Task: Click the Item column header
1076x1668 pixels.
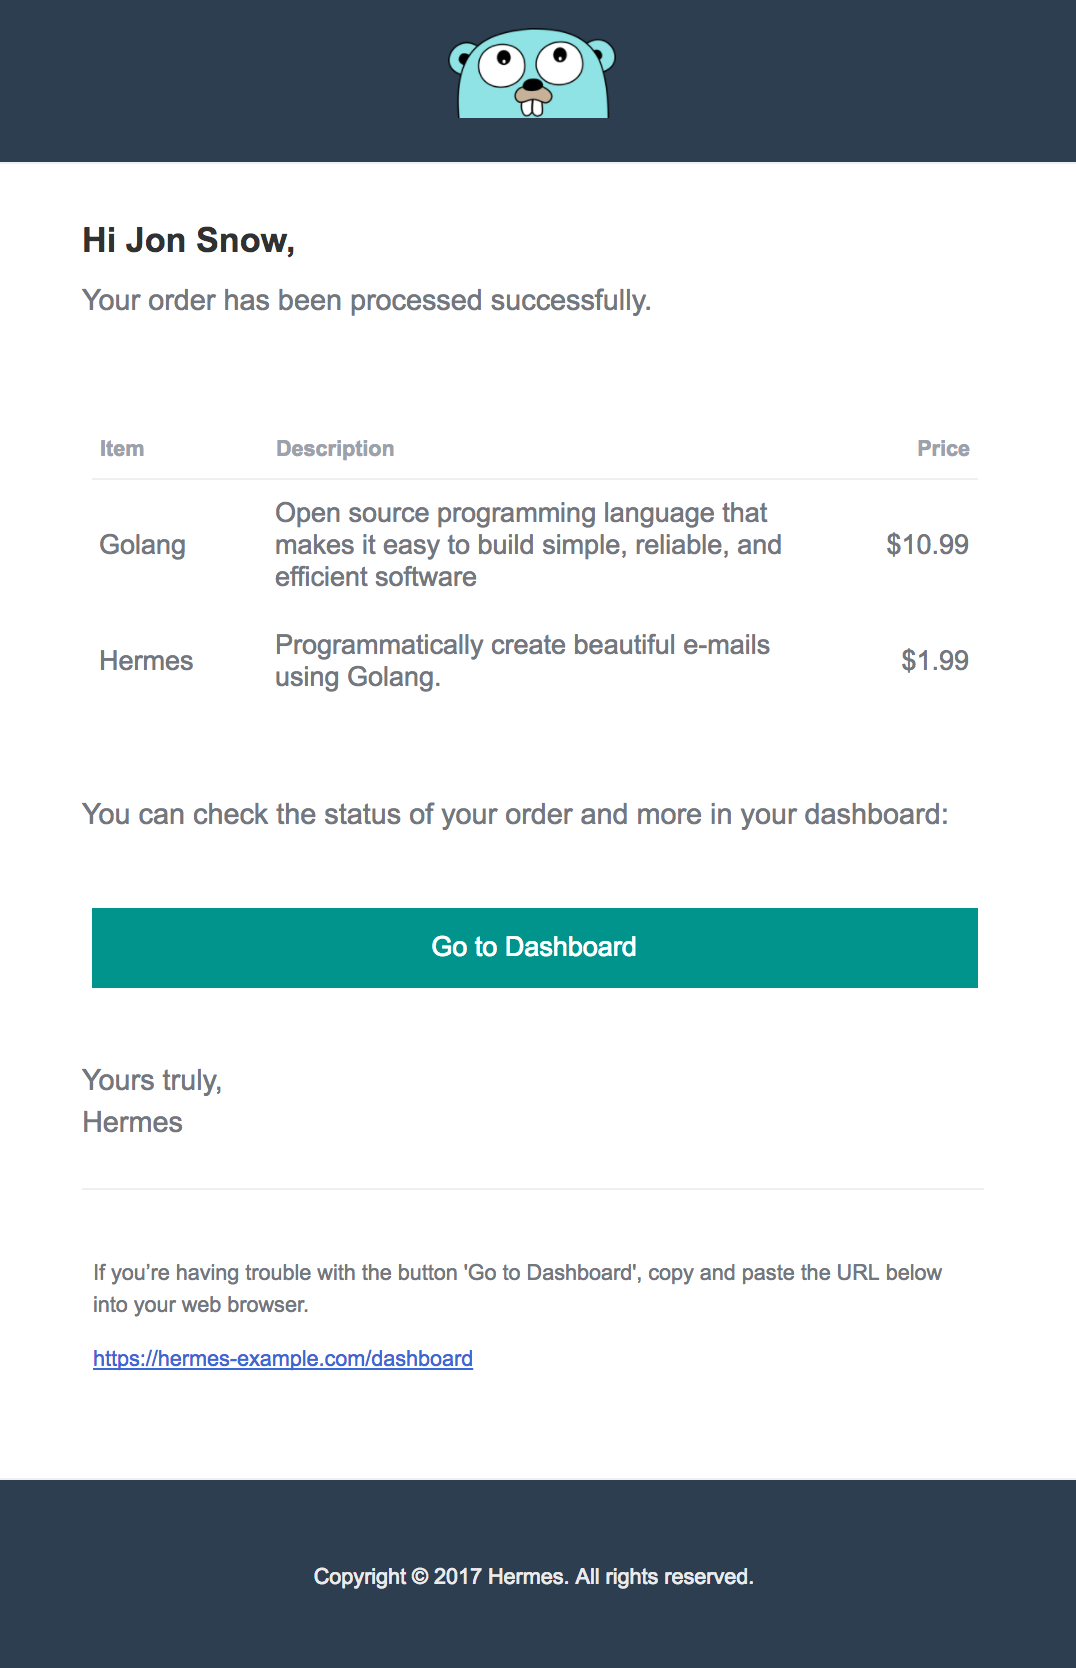Action: [122, 449]
